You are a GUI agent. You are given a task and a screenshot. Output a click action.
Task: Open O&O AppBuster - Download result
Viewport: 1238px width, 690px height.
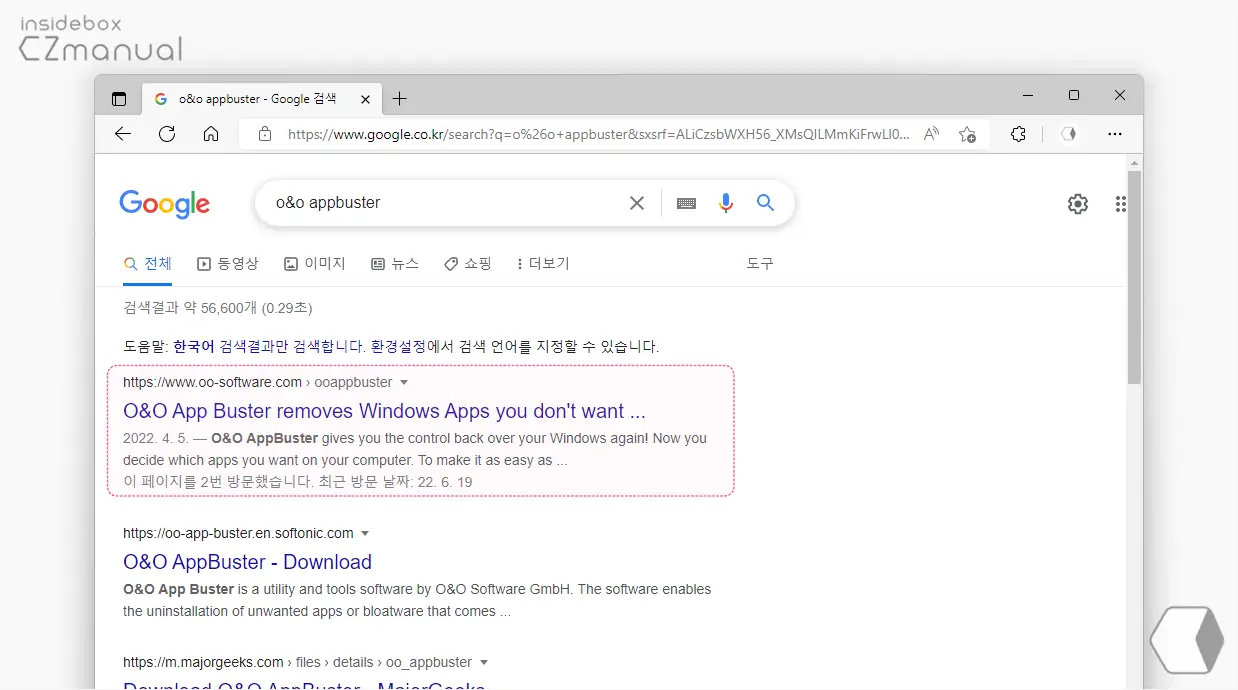click(x=247, y=562)
